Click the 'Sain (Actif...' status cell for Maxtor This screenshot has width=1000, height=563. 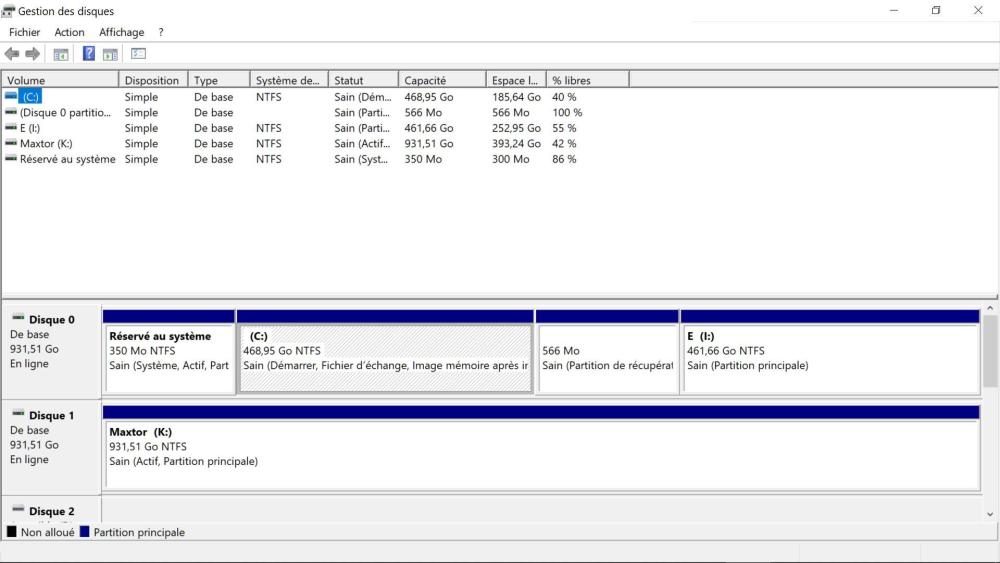point(362,143)
